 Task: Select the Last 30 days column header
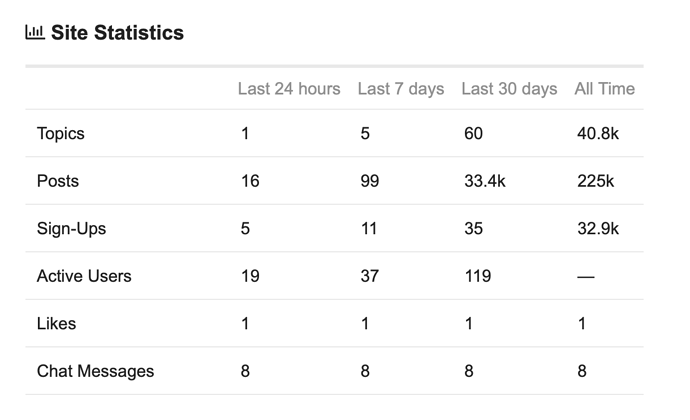coord(509,88)
